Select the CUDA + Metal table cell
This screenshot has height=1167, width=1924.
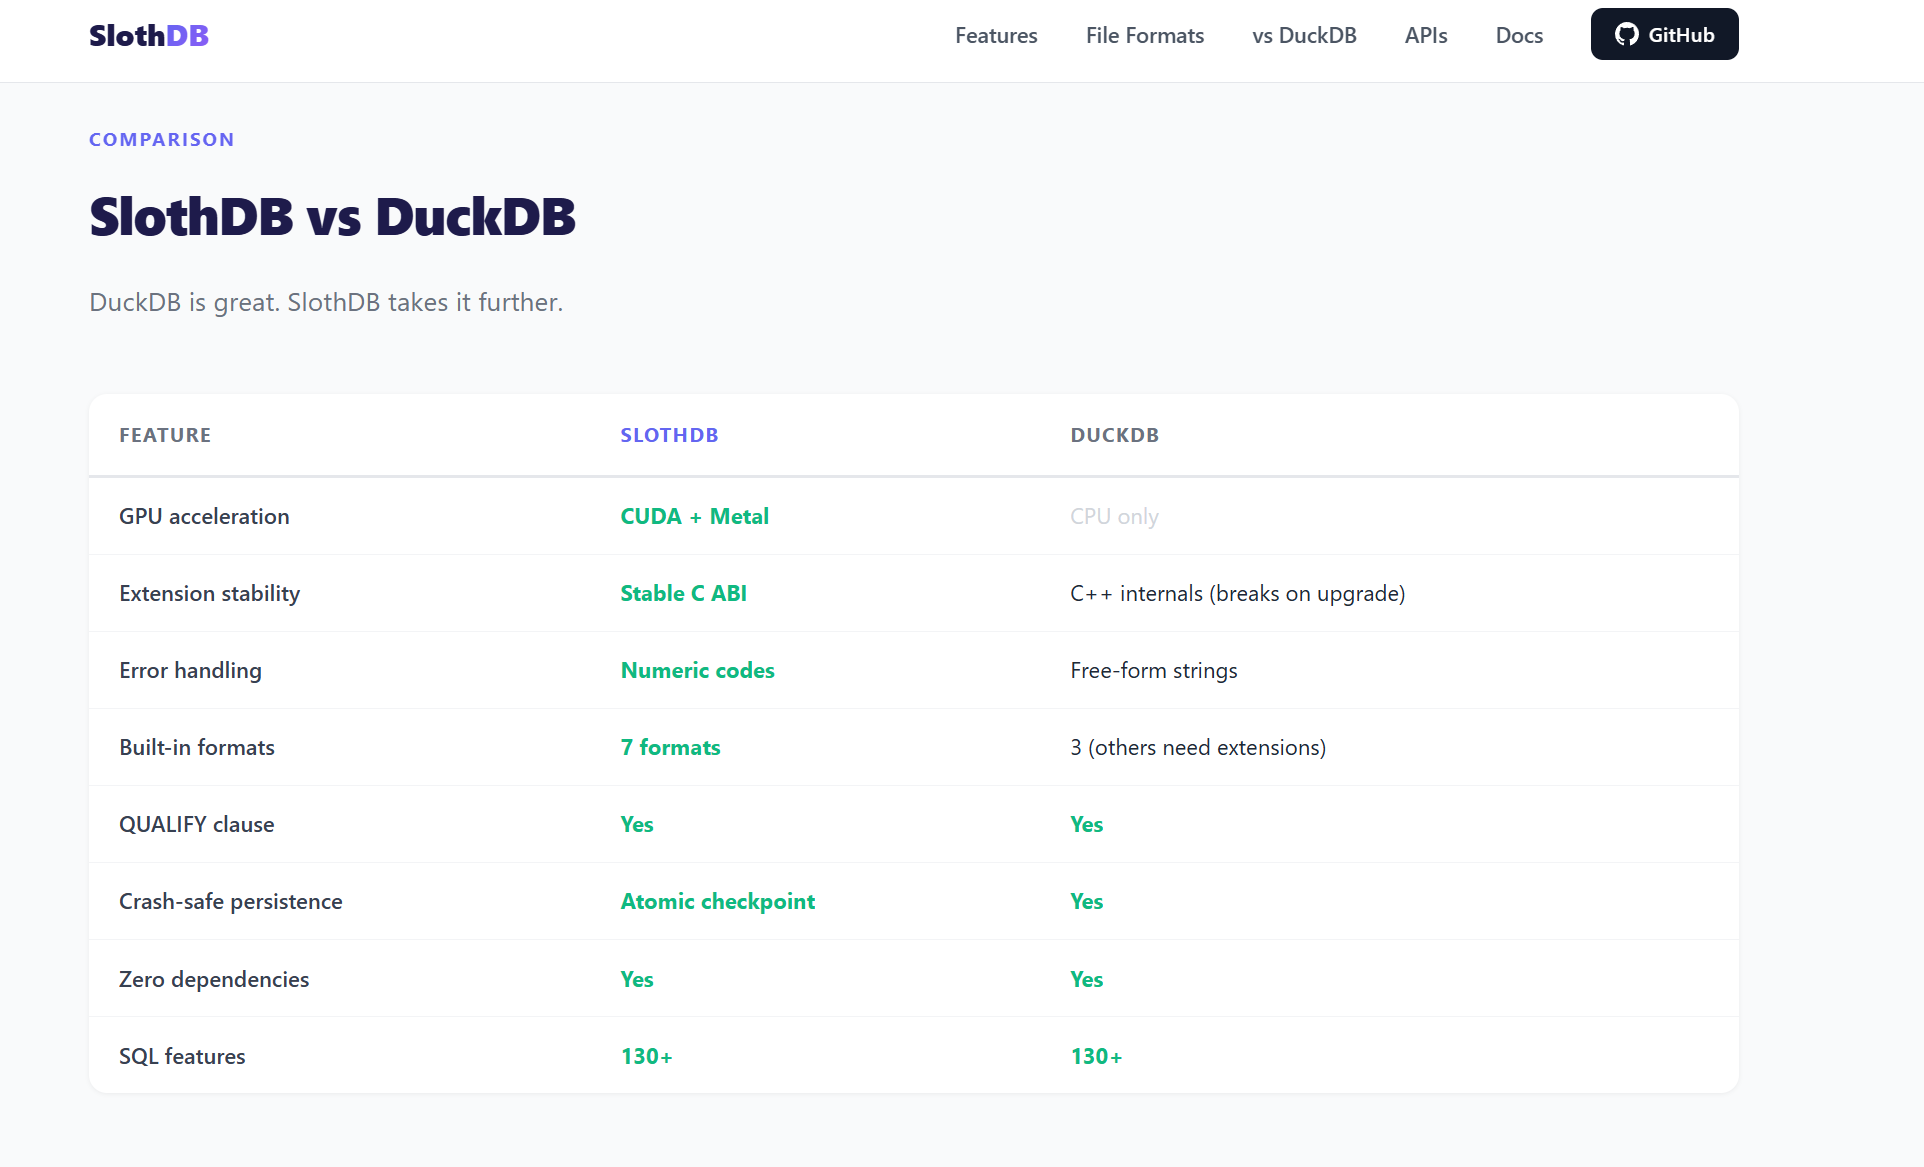[694, 516]
